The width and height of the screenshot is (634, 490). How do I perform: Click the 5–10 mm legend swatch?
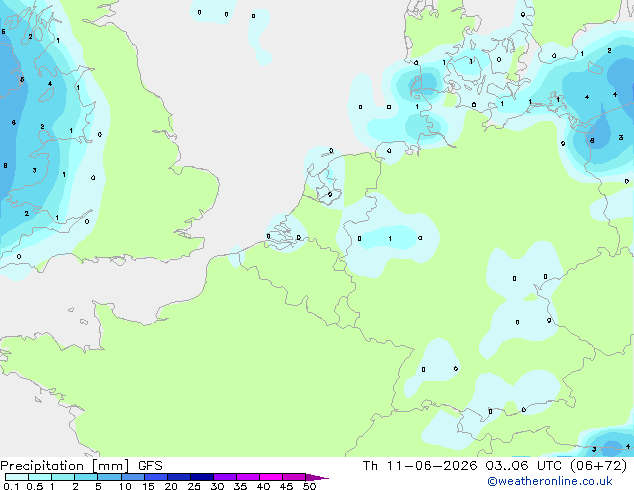pos(109,477)
